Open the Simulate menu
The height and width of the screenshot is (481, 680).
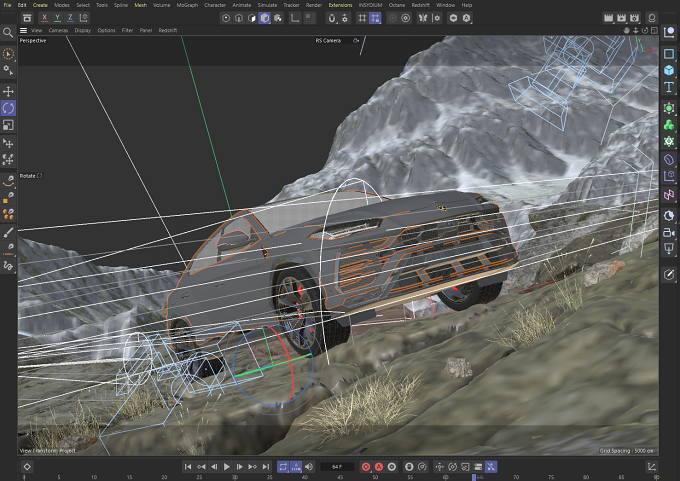267,5
